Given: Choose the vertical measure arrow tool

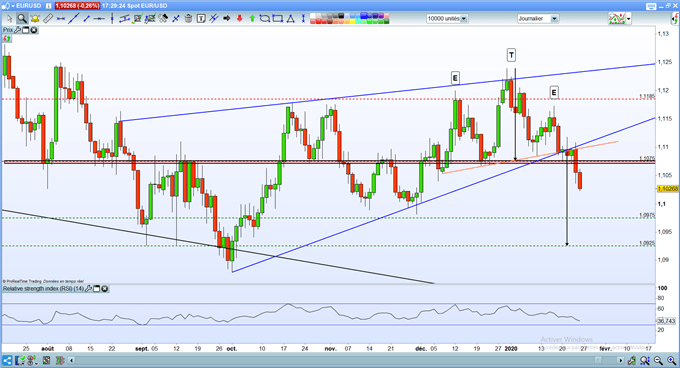Looking at the screenshot, I should tap(303, 19).
